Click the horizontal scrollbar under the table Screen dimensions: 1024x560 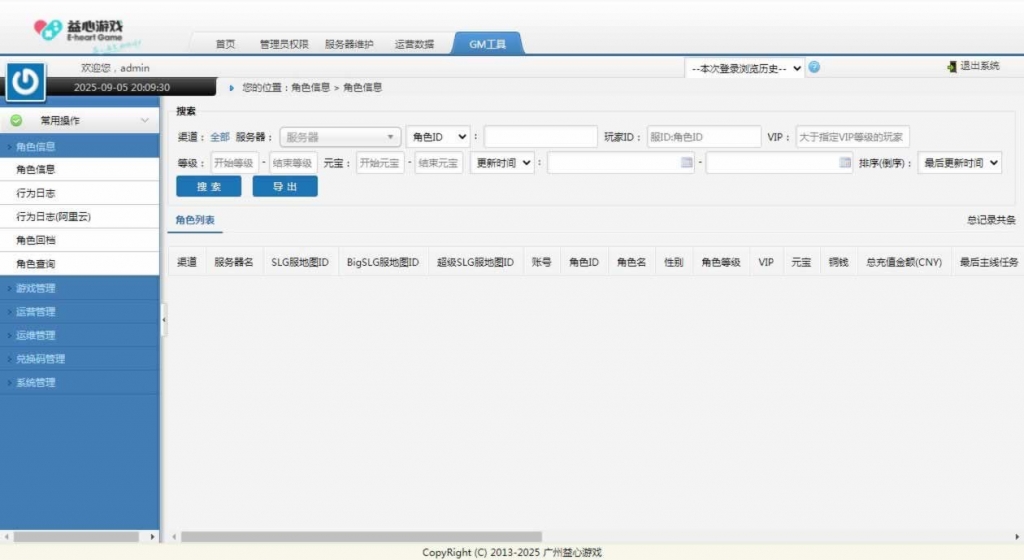pos(360,537)
